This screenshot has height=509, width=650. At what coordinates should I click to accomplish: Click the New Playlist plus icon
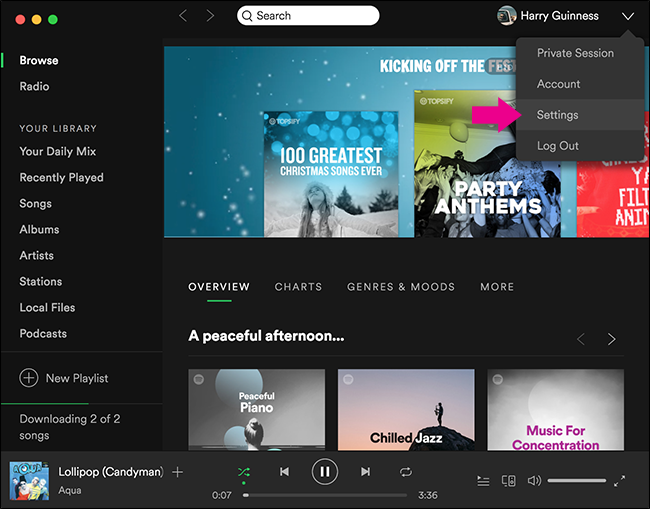coord(29,378)
